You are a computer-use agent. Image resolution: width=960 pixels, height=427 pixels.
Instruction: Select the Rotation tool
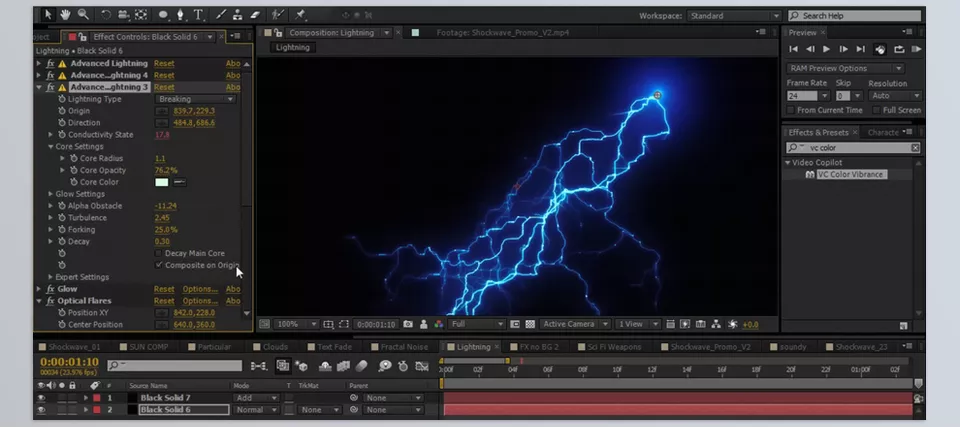coord(106,14)
